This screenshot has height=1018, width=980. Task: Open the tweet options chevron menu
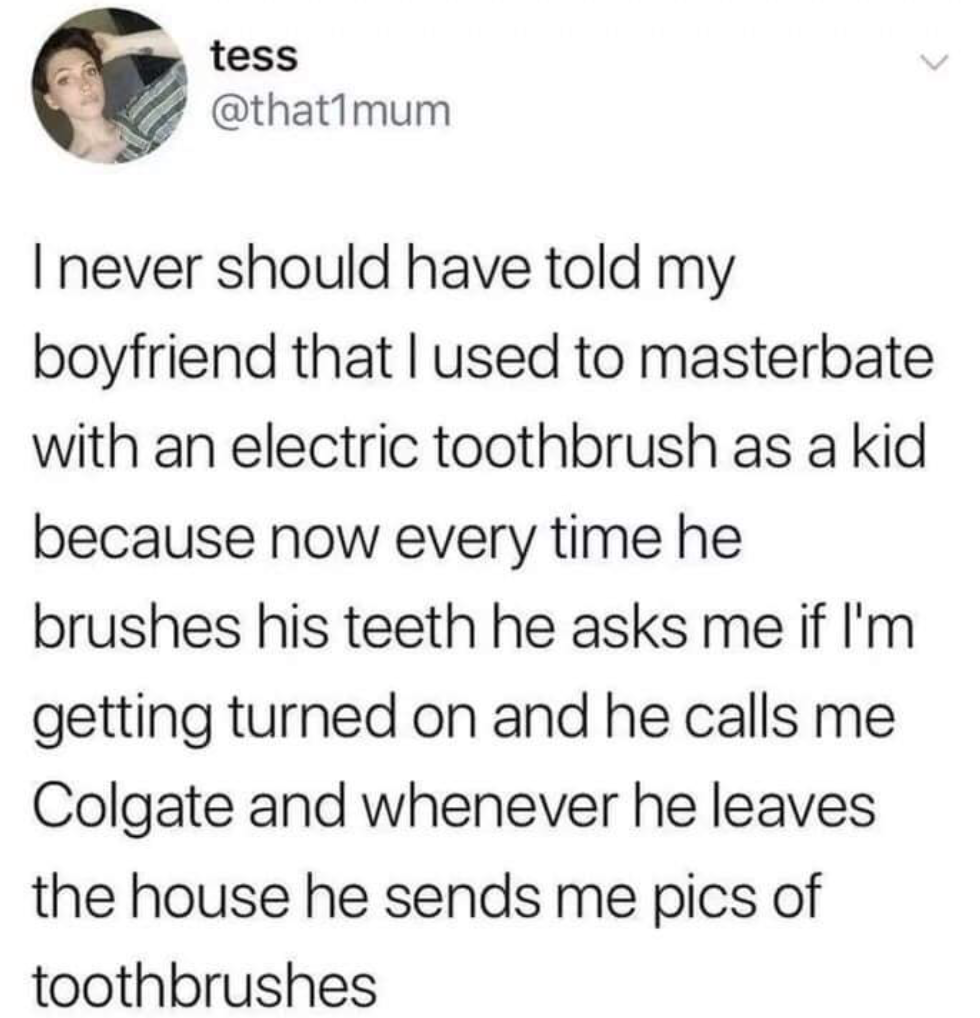click(933, 62)
